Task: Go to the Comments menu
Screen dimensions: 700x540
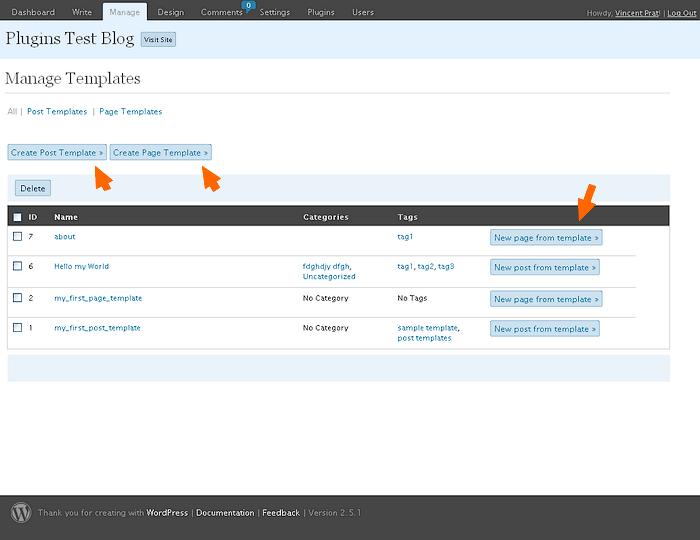Action: coord(221,12)
